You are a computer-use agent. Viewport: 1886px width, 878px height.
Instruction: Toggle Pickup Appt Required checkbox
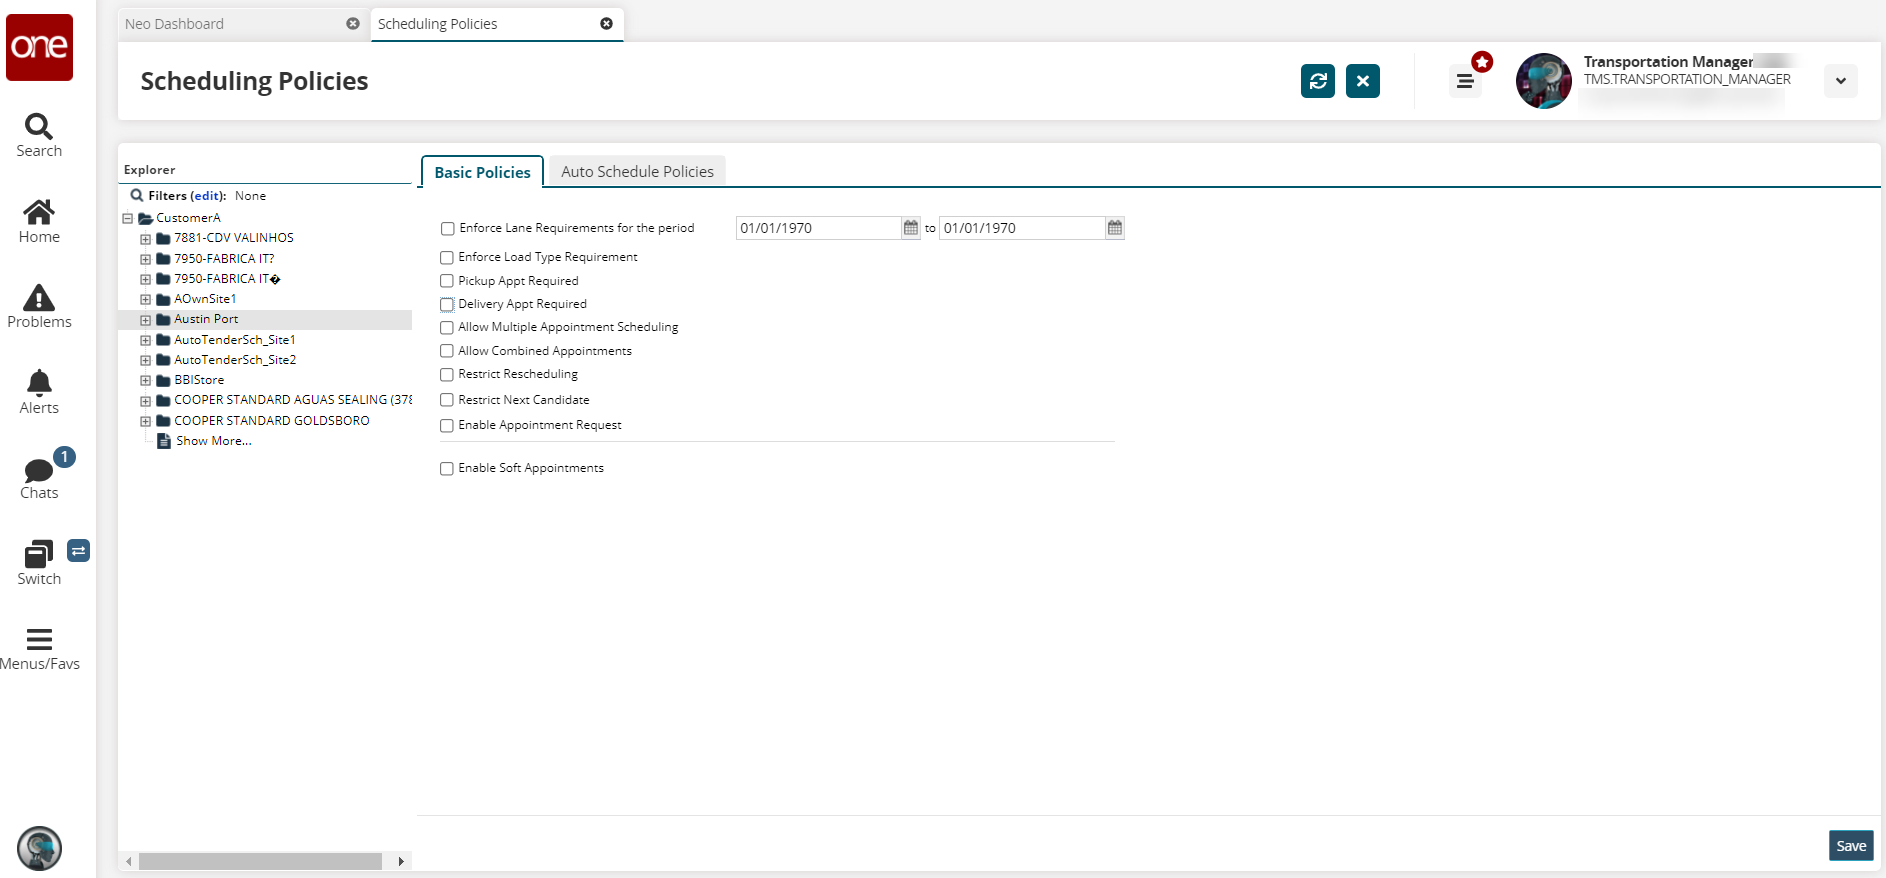(x=447, y=281)
